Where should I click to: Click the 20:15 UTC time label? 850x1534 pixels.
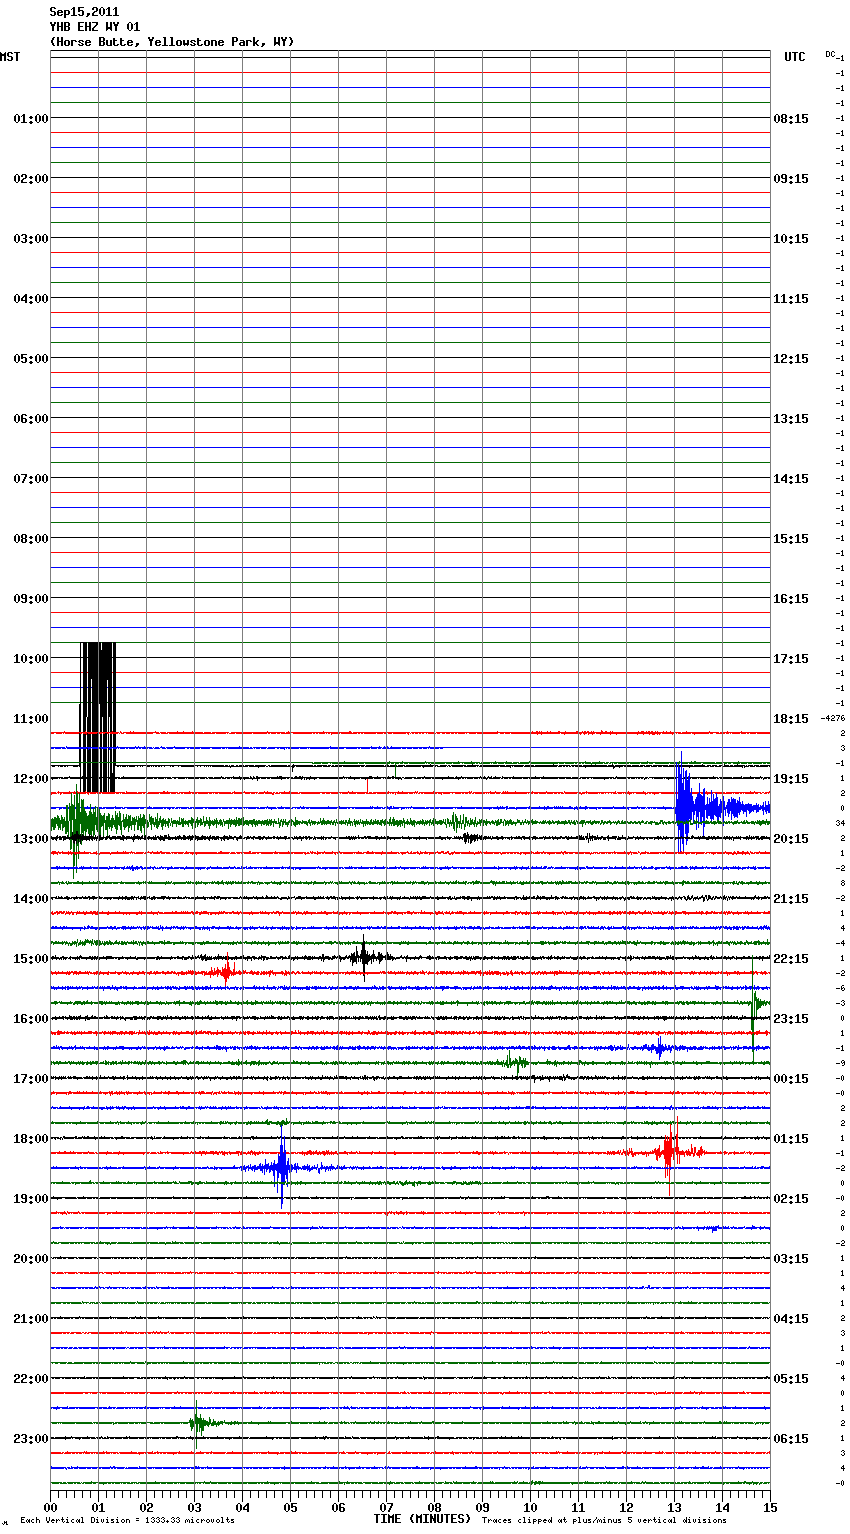(x=791, y=839)
